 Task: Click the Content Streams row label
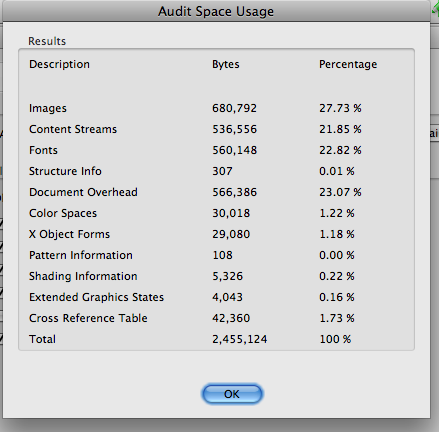click(x=73, y=129)
